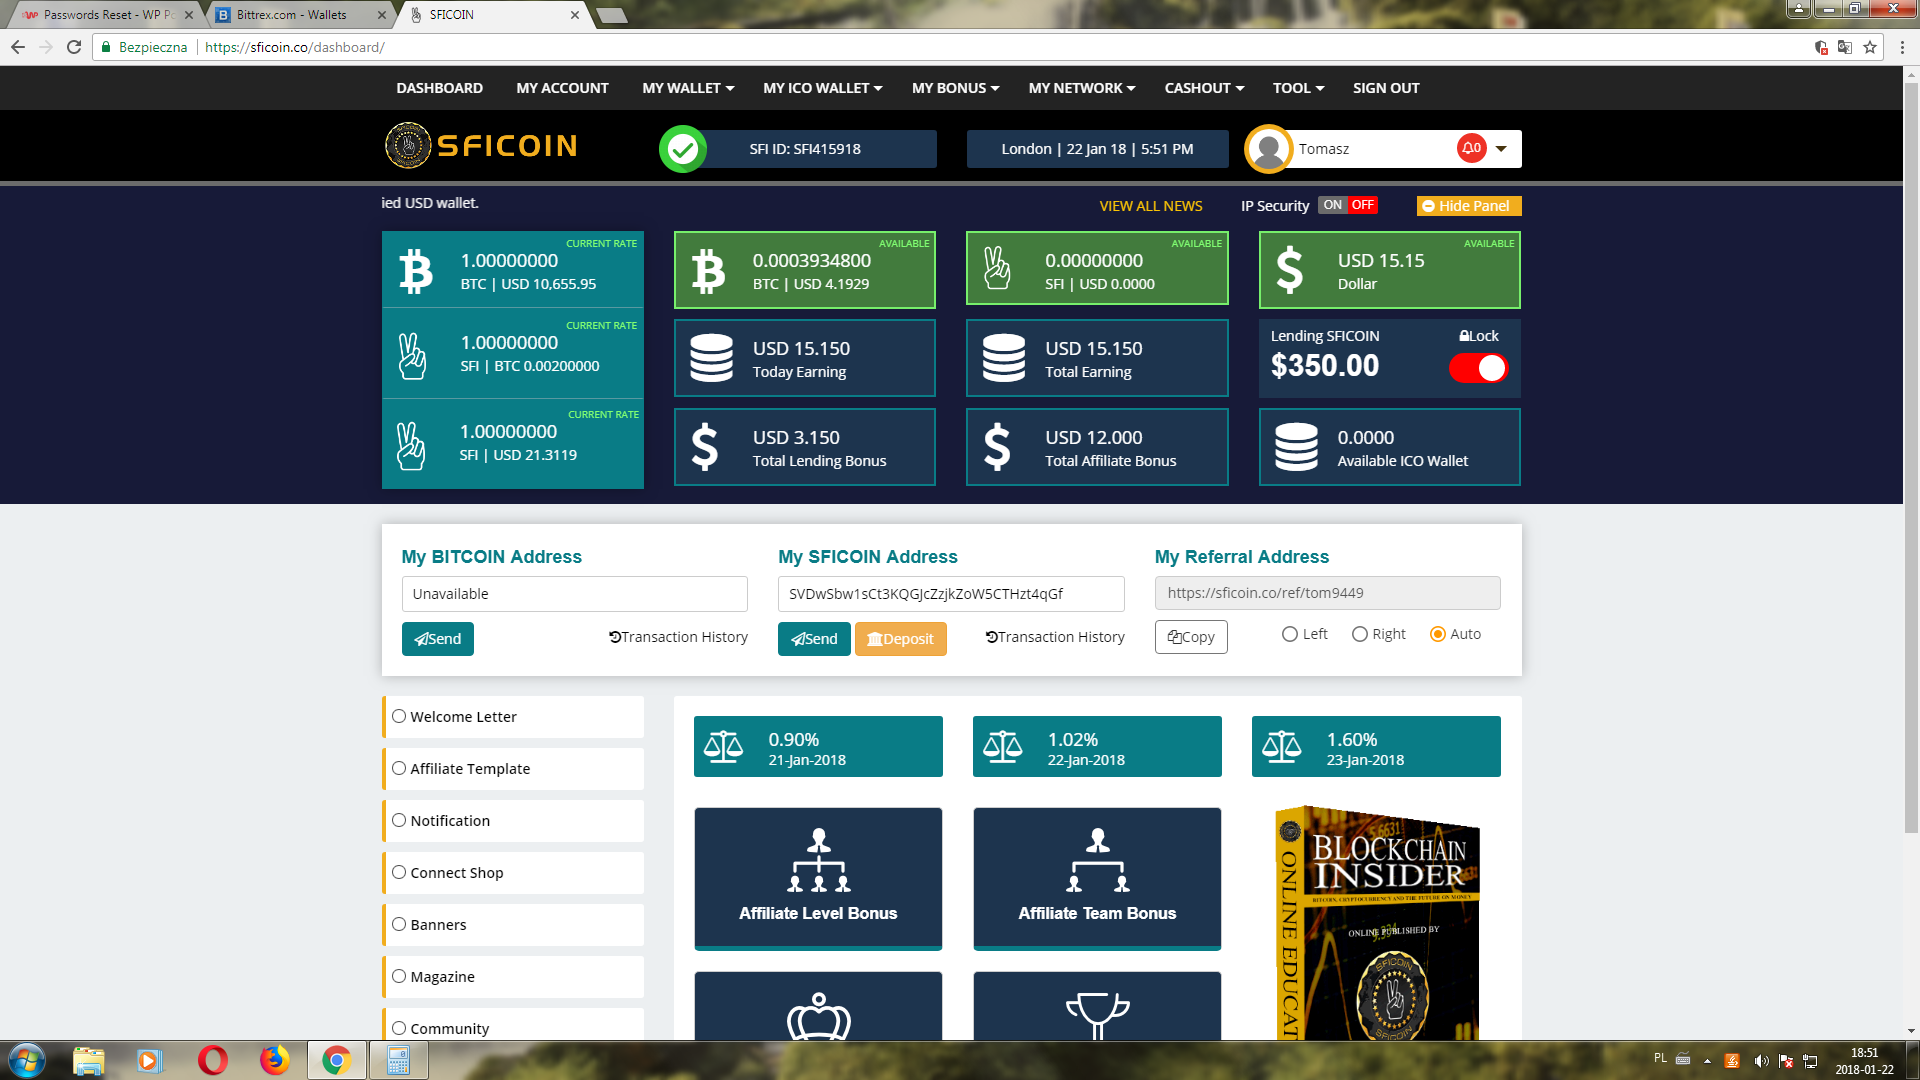Switch to Bittrex.com Wallets tab
The image size is (1920, 1080).
click(300, 15)
